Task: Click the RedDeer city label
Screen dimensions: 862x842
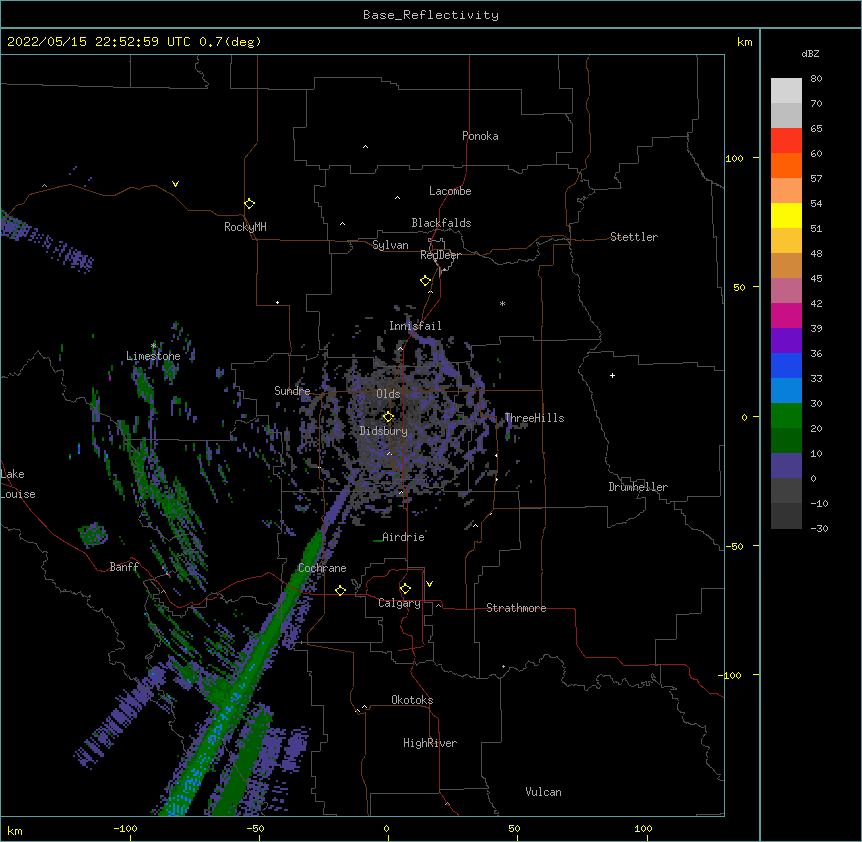Action: click(x=440, y=256)
